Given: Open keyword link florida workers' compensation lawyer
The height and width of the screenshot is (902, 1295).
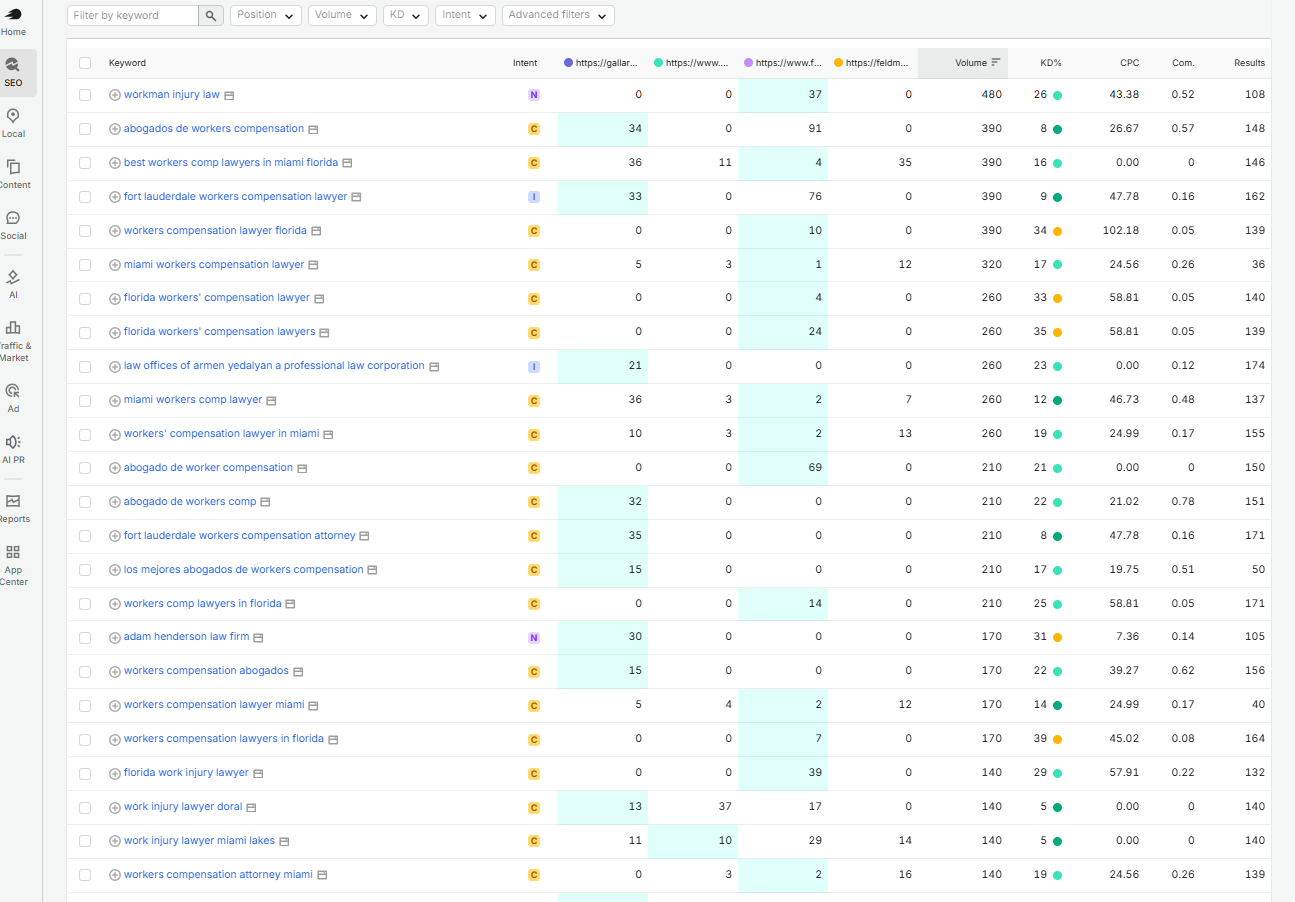Looking at the screenshot, I should 217,298.
